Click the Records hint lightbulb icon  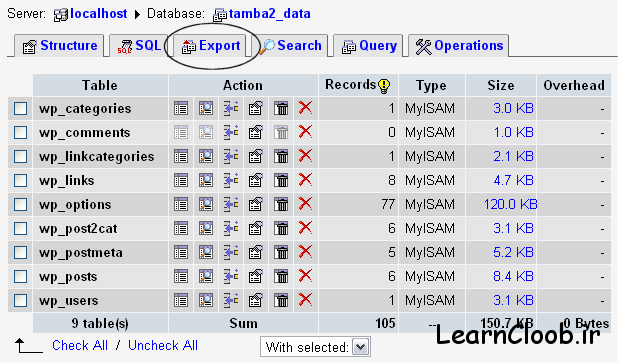pyautogui.click(x=384, y=86)
